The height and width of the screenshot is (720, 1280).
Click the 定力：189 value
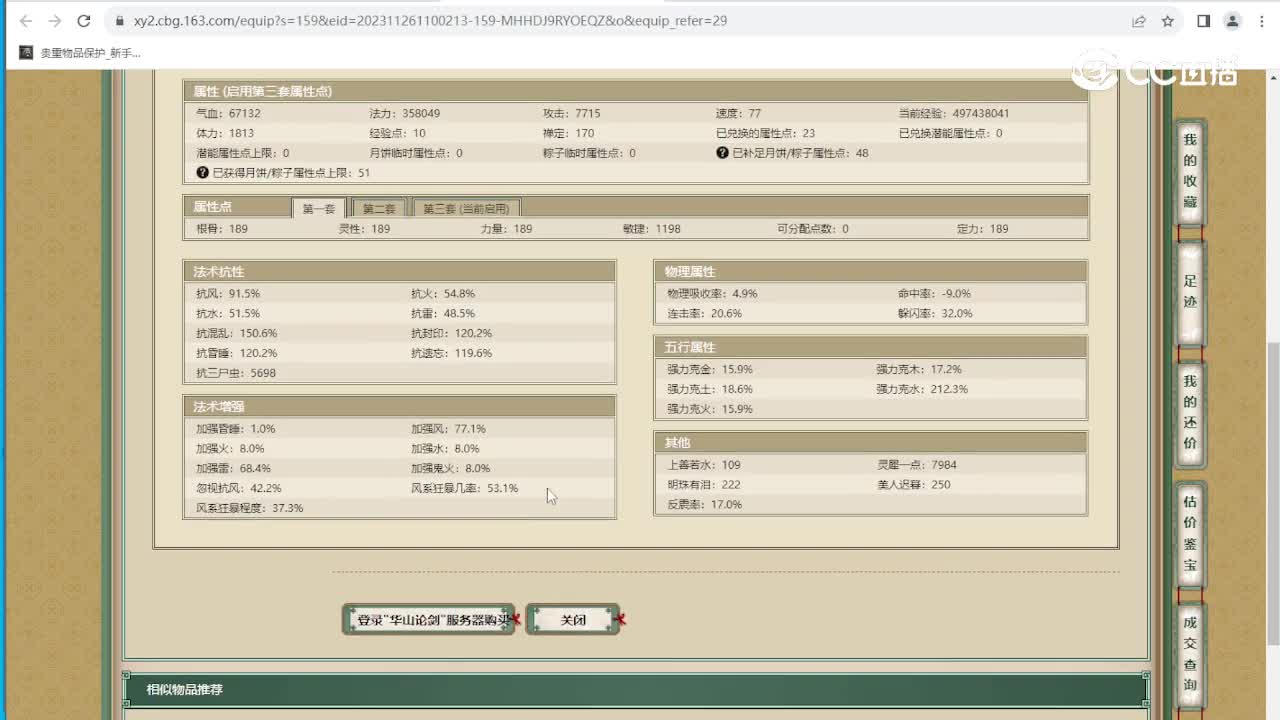pyautogui.click(x=983, y=229)
